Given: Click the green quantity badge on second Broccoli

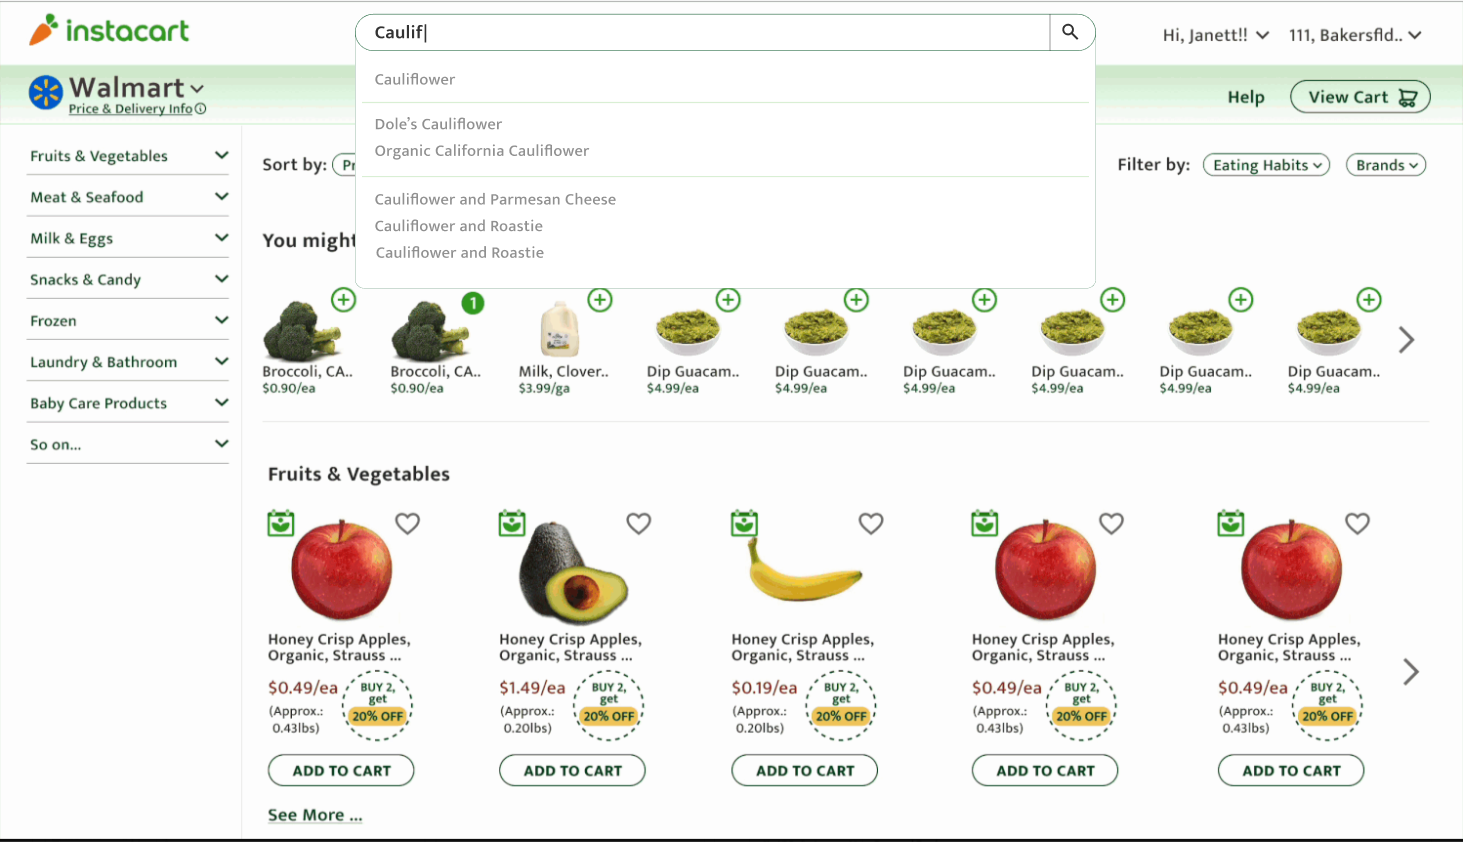Looking at the screenshot, I should coord(473,303).
